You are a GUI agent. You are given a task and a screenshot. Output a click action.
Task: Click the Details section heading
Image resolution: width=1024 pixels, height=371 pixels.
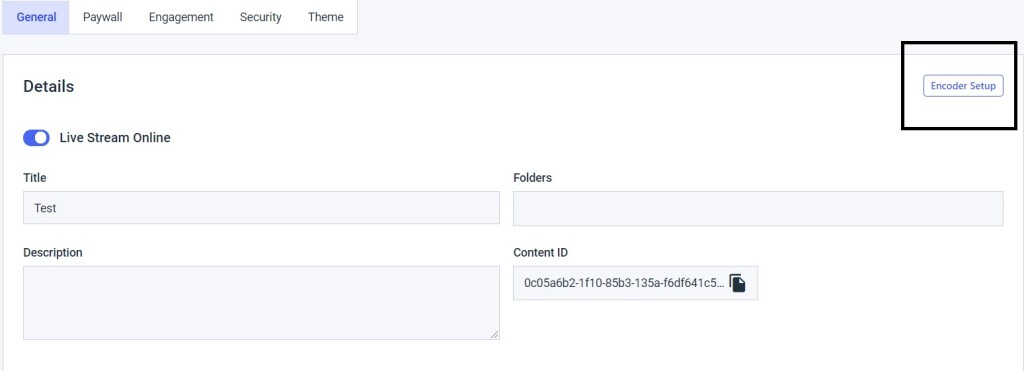click(x=48, y=86)
